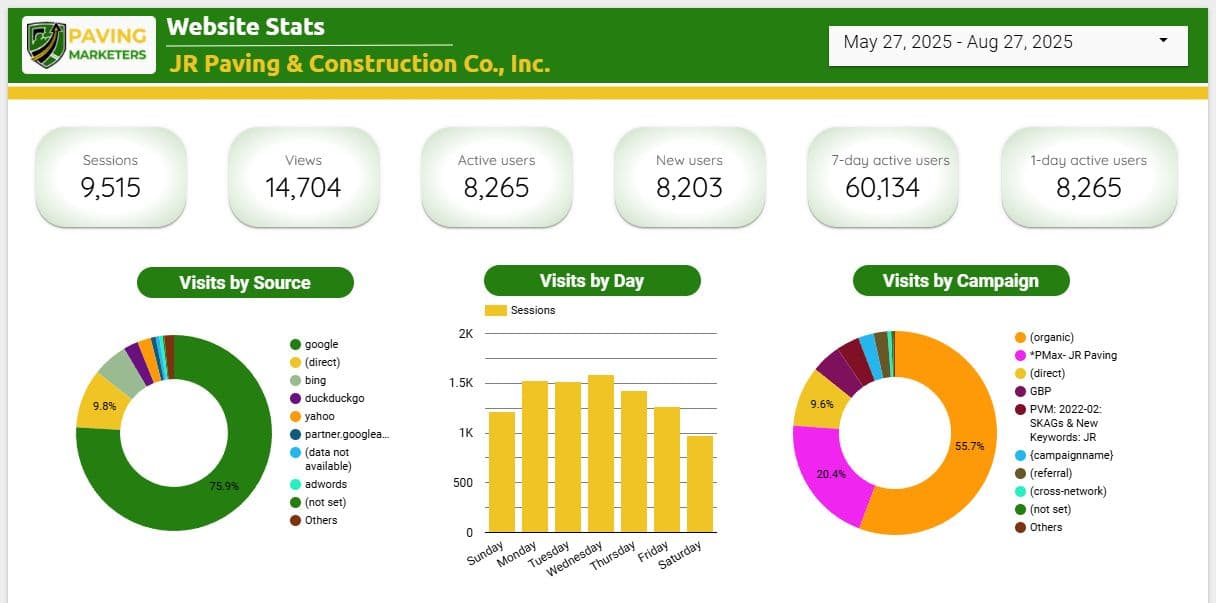The height and width of the screenshot is (603, 1216).
Task: Open the date range dropdown arrow
Action: pos(1163,41)
